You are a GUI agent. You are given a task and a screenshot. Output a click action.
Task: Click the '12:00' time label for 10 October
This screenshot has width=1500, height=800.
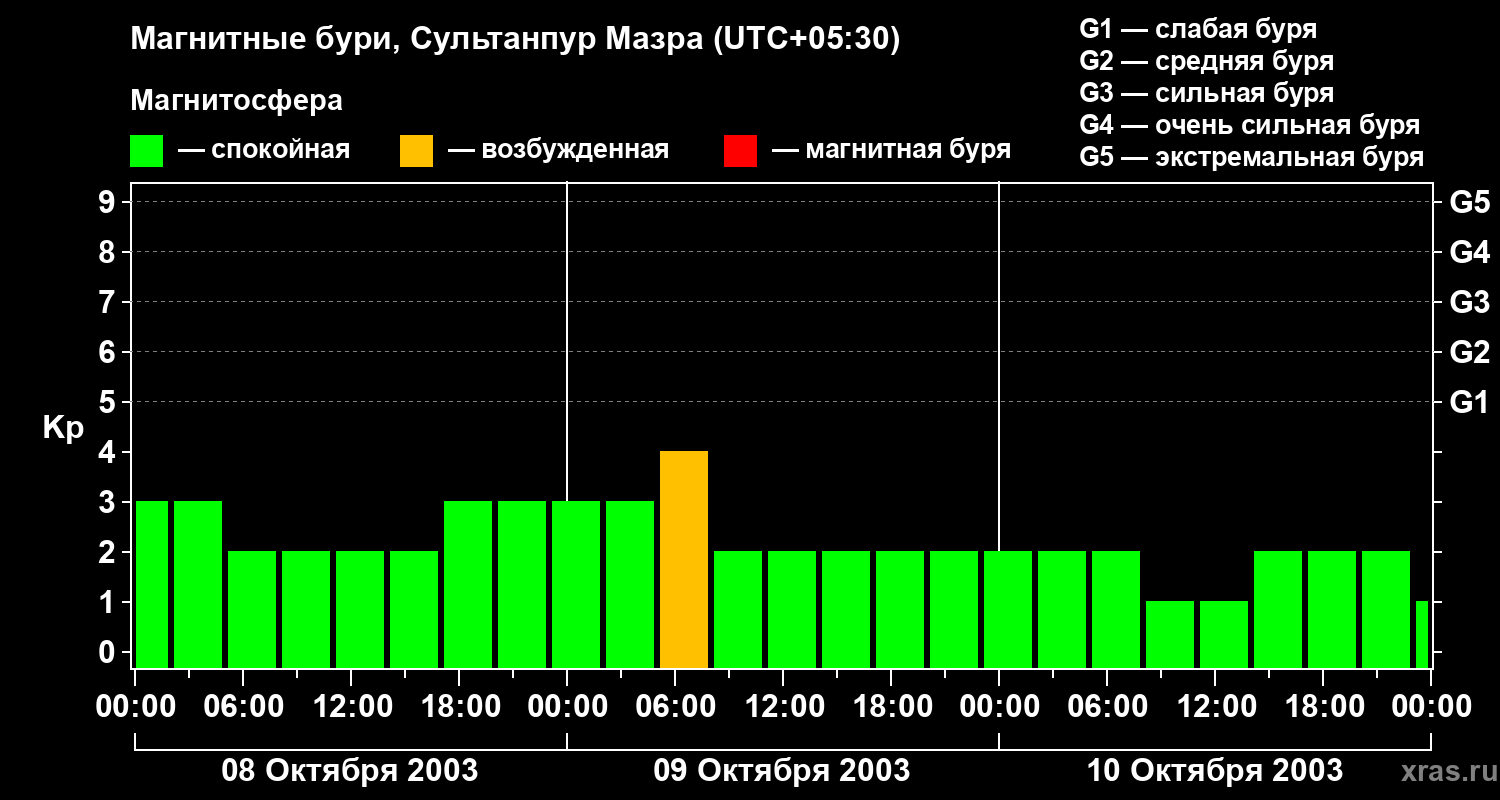point(1215,707)
